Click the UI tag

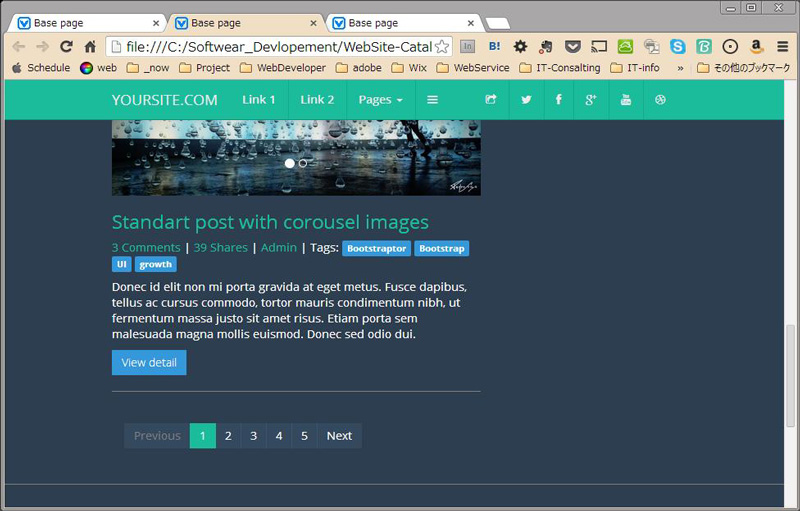(121, 264)
